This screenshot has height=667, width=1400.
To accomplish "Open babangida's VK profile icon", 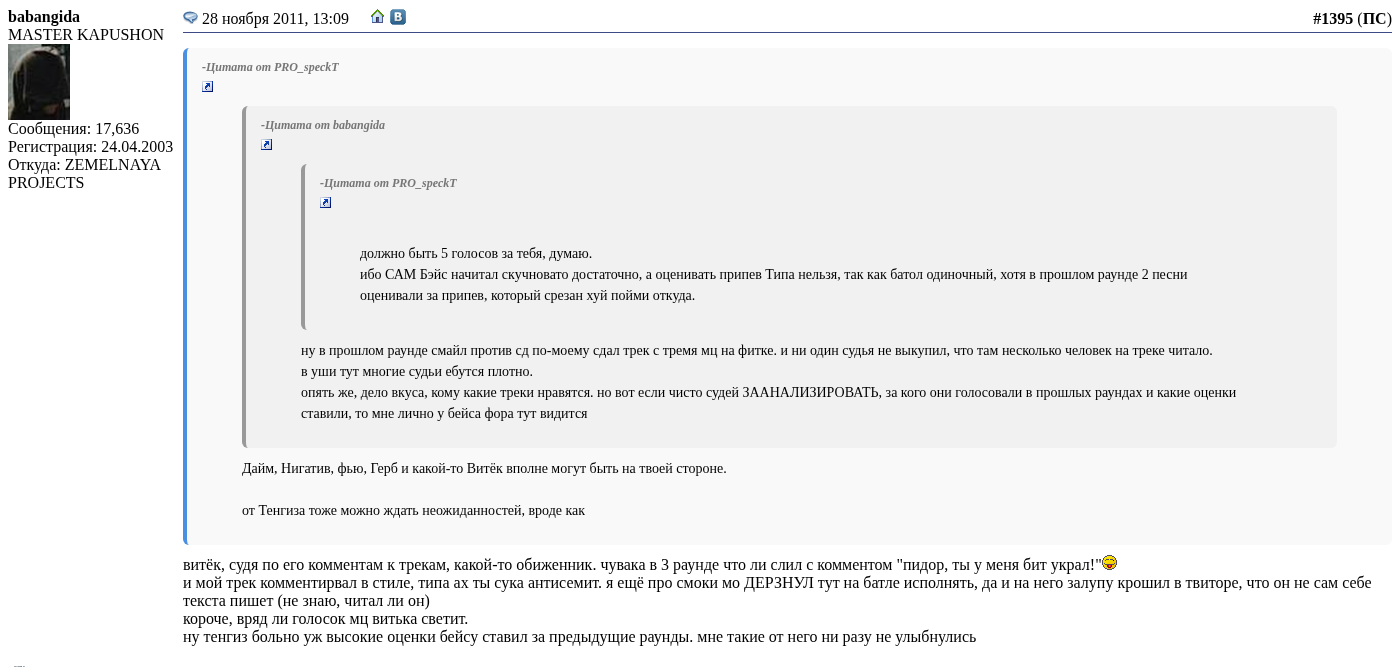I will pyautogui.click(x=398, y=17).
